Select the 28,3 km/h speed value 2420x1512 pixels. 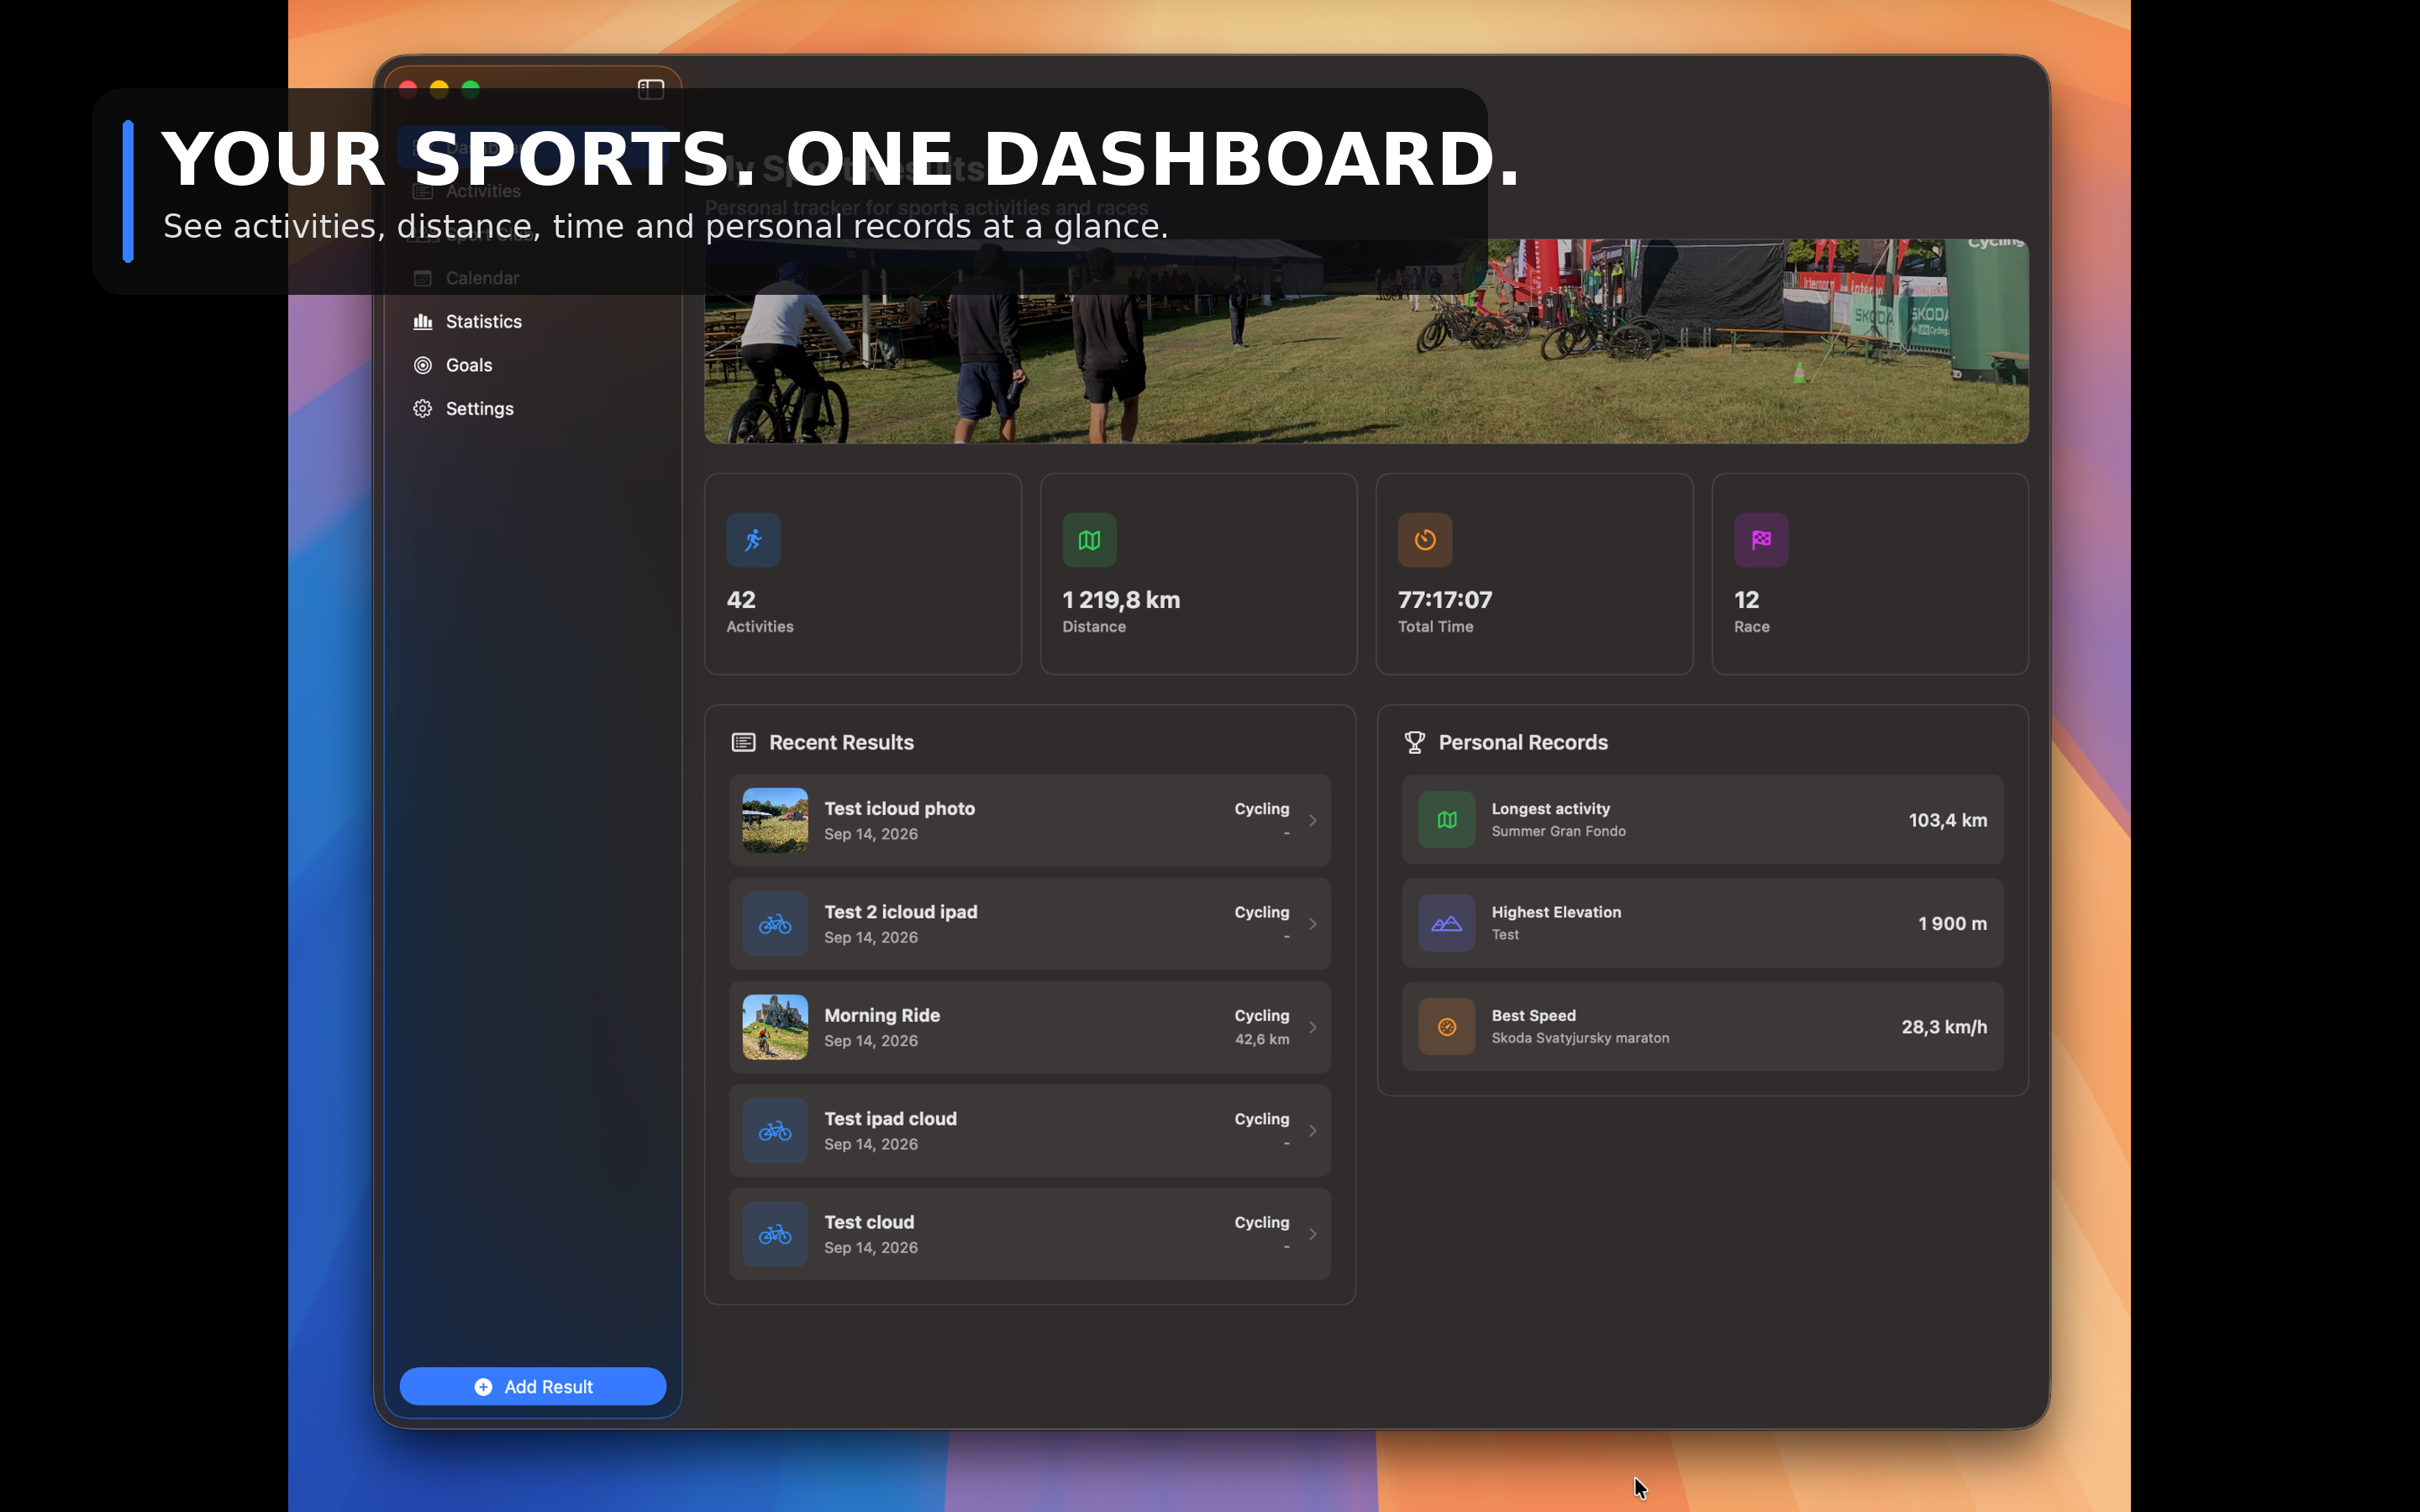(x=1944, y=1027)
